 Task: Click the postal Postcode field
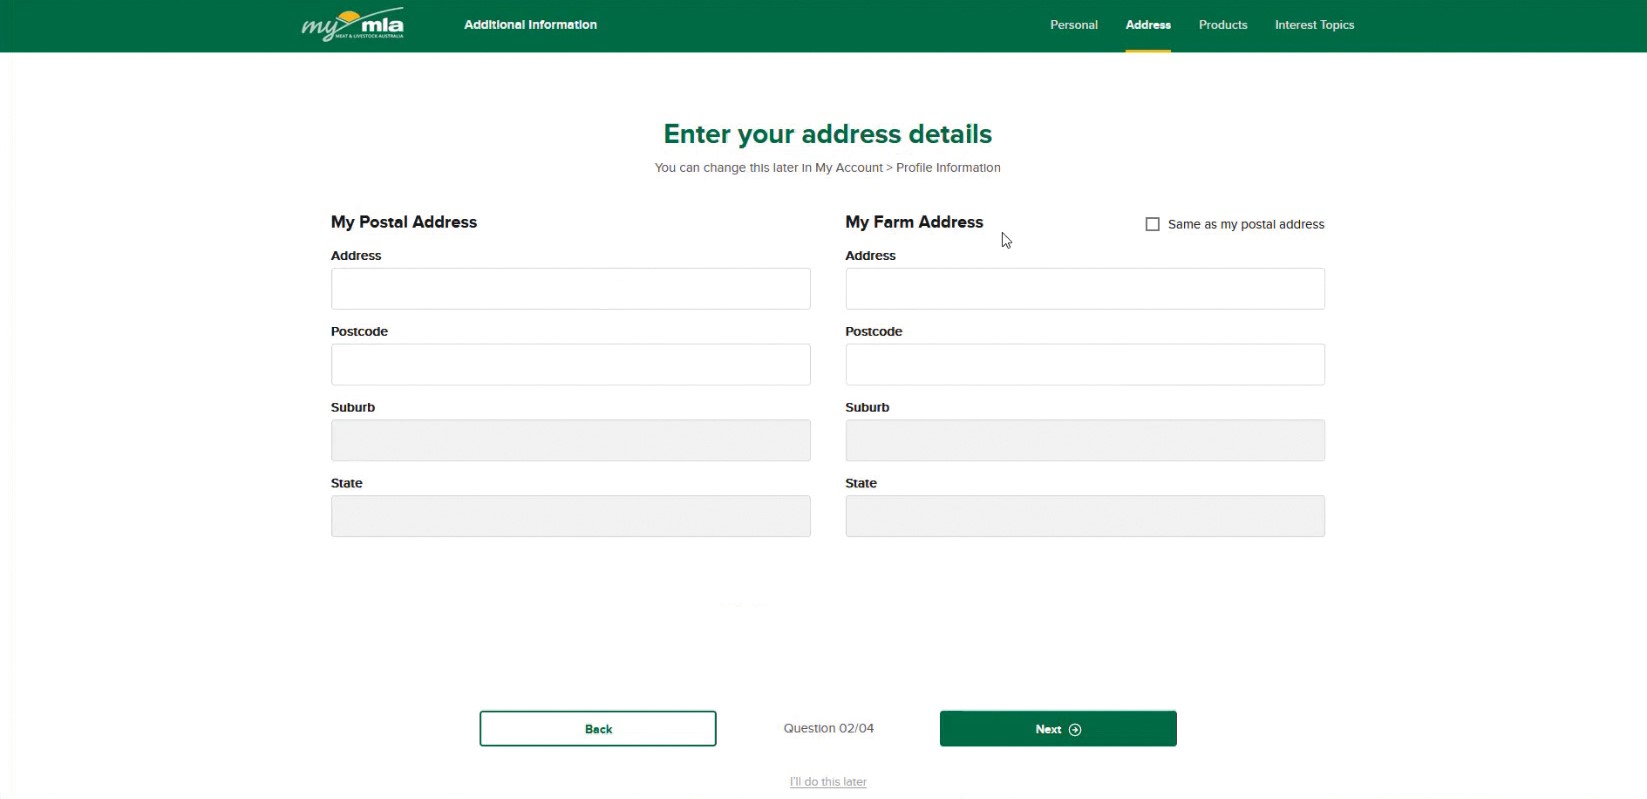570,365
